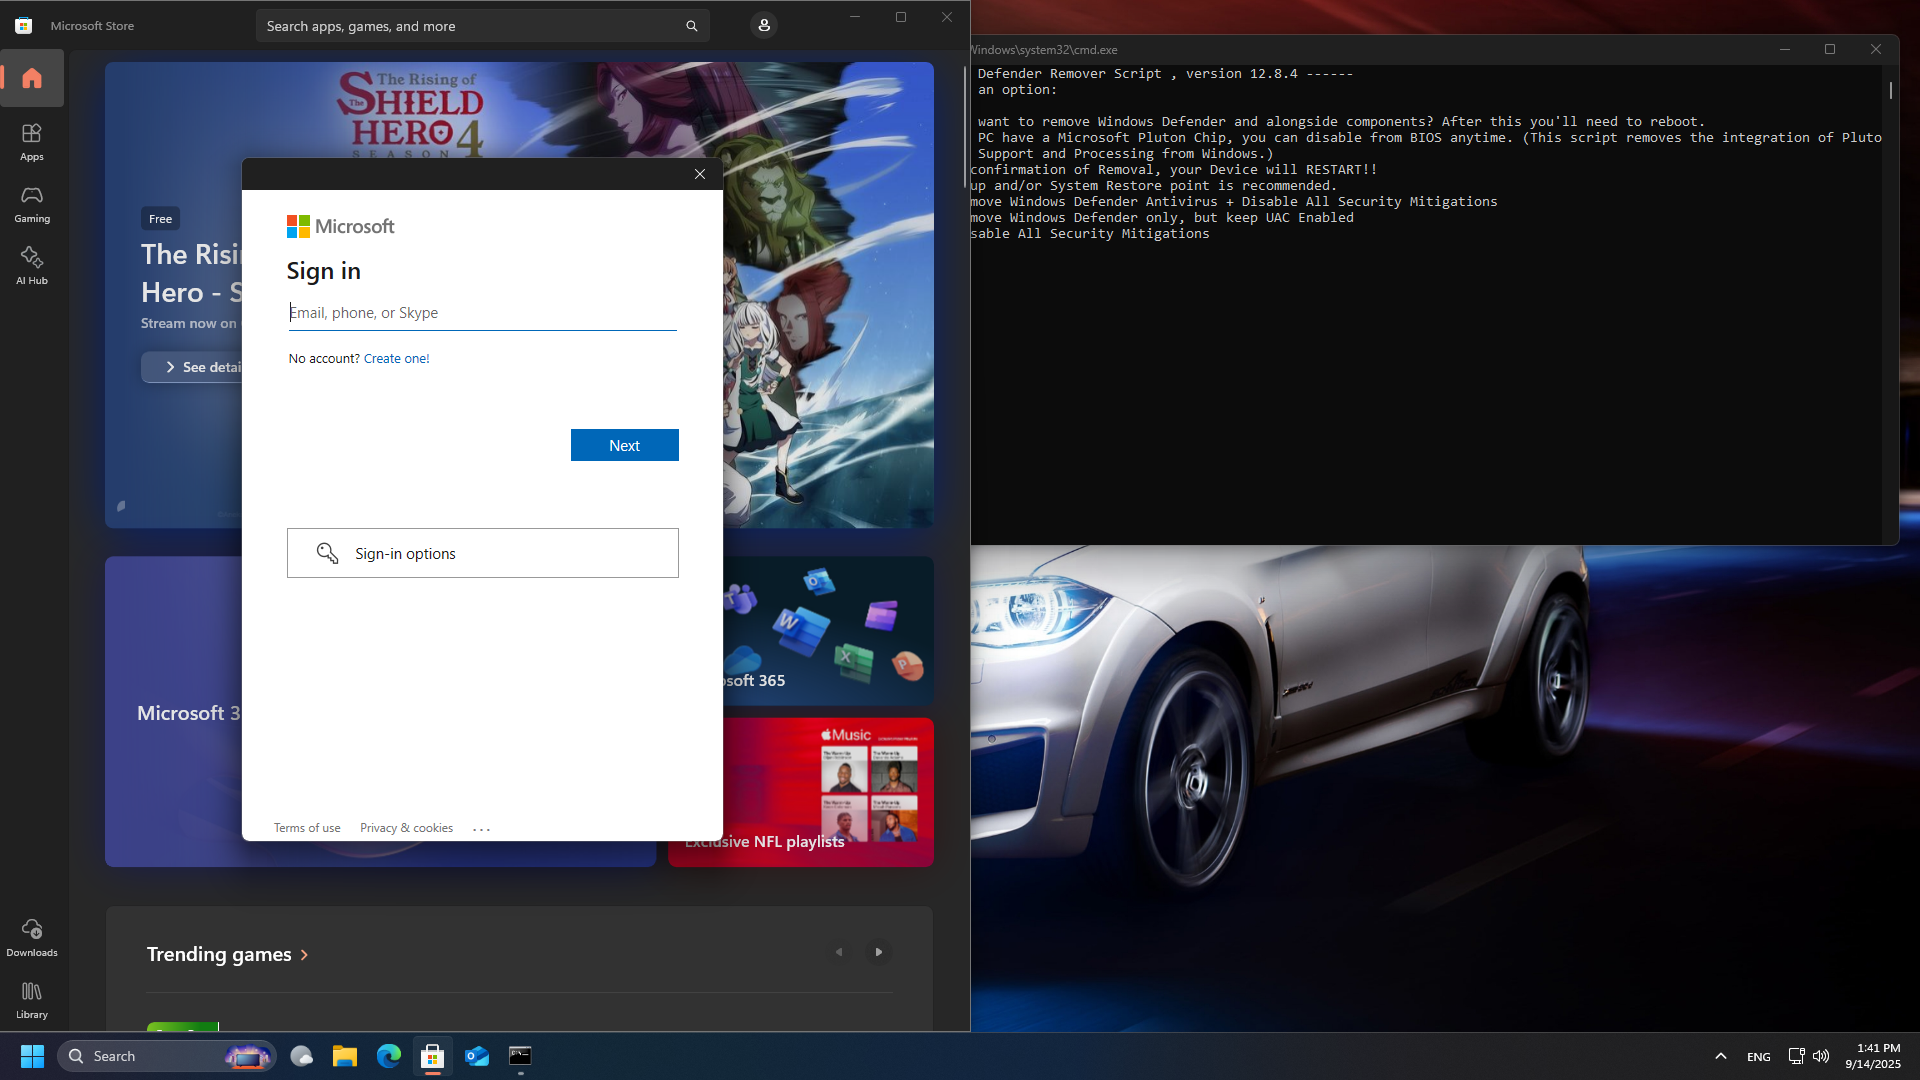Screen dimensions: 1920x1080
Task: Click the Next button in sign-in
Action: click(x=625, y=445)
